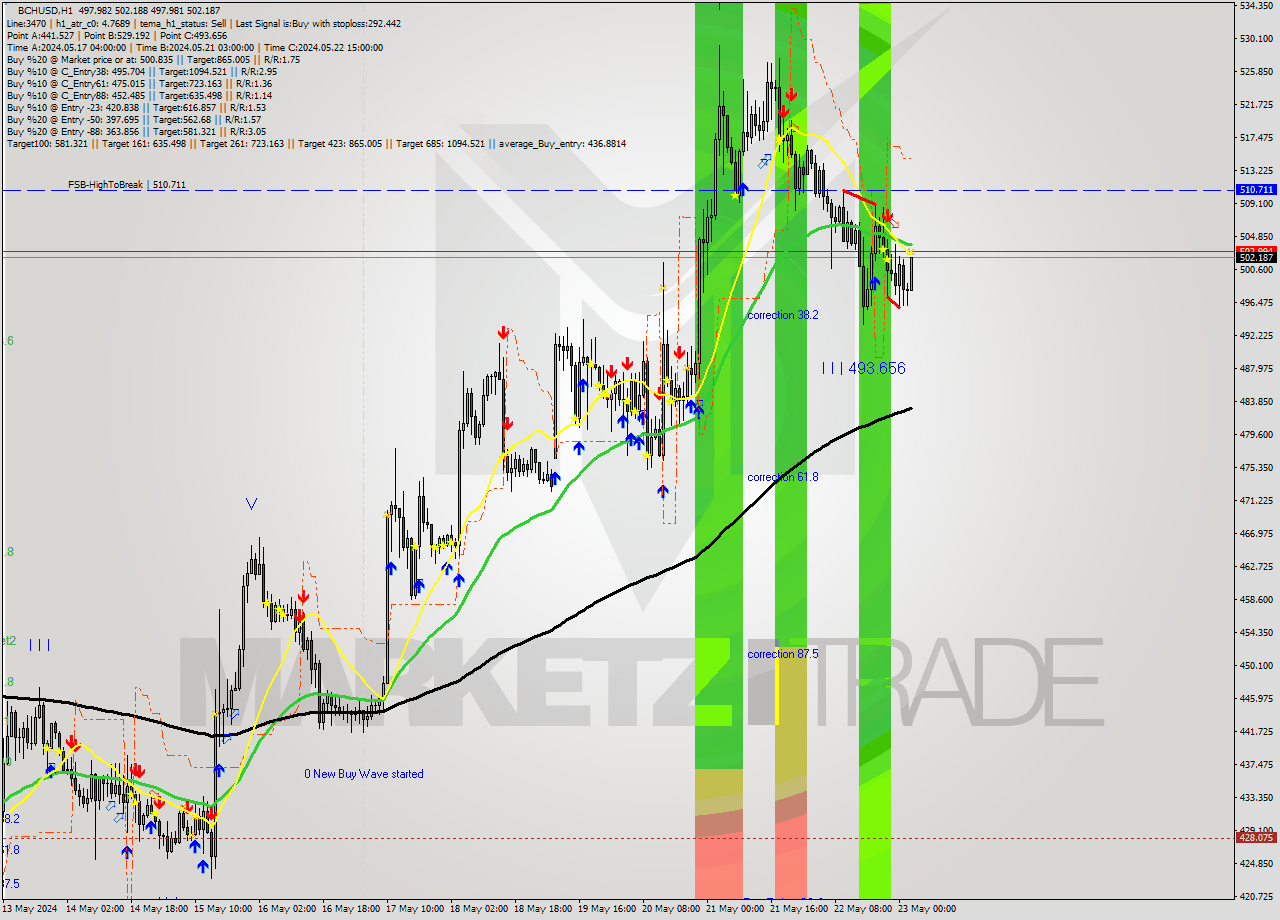Click '21 May 16:00' on the time axis
Image resolution: width=1280 pixels, height=920 pixels.
(799, 909)
